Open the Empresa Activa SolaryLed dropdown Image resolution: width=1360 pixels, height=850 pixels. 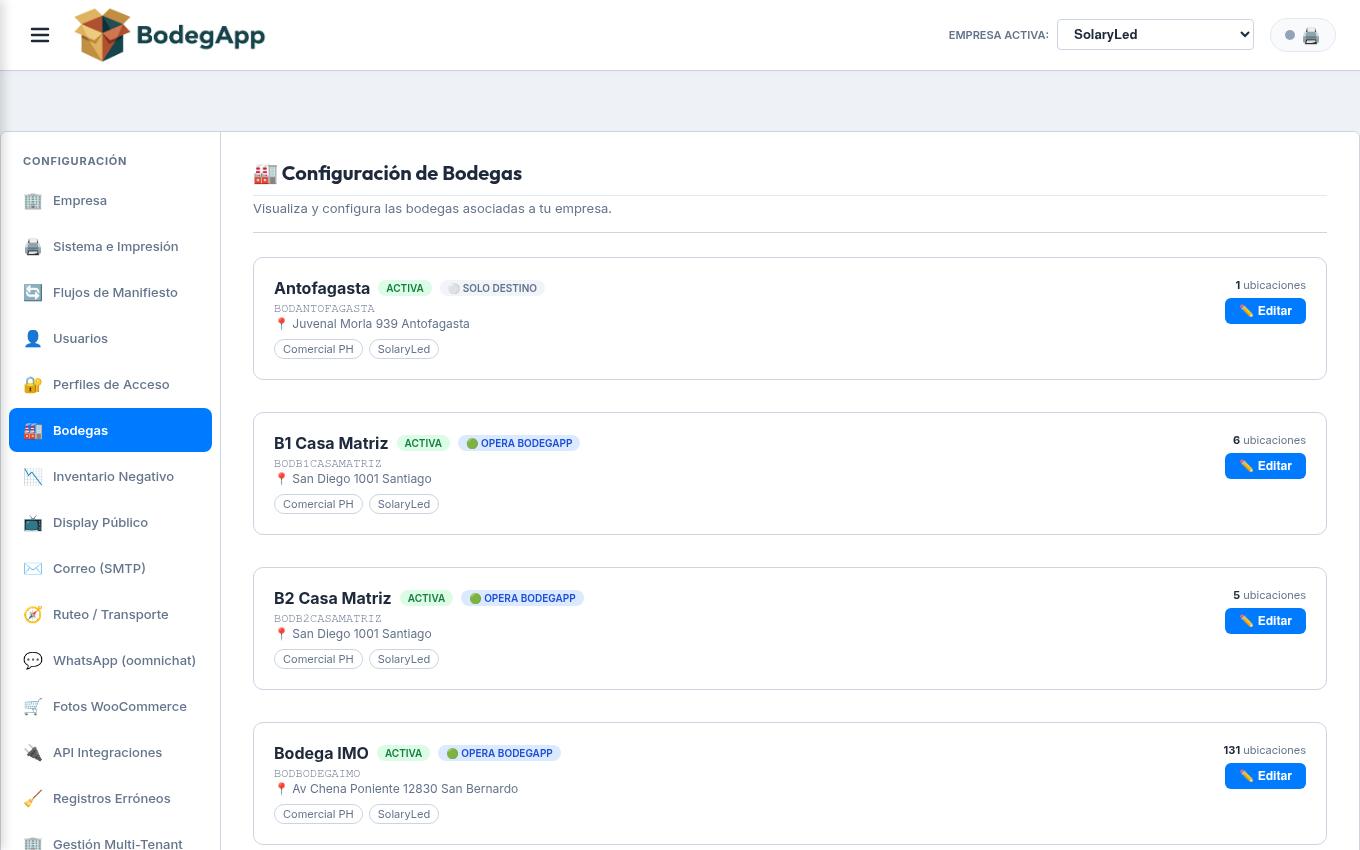tap(1155, 34)
